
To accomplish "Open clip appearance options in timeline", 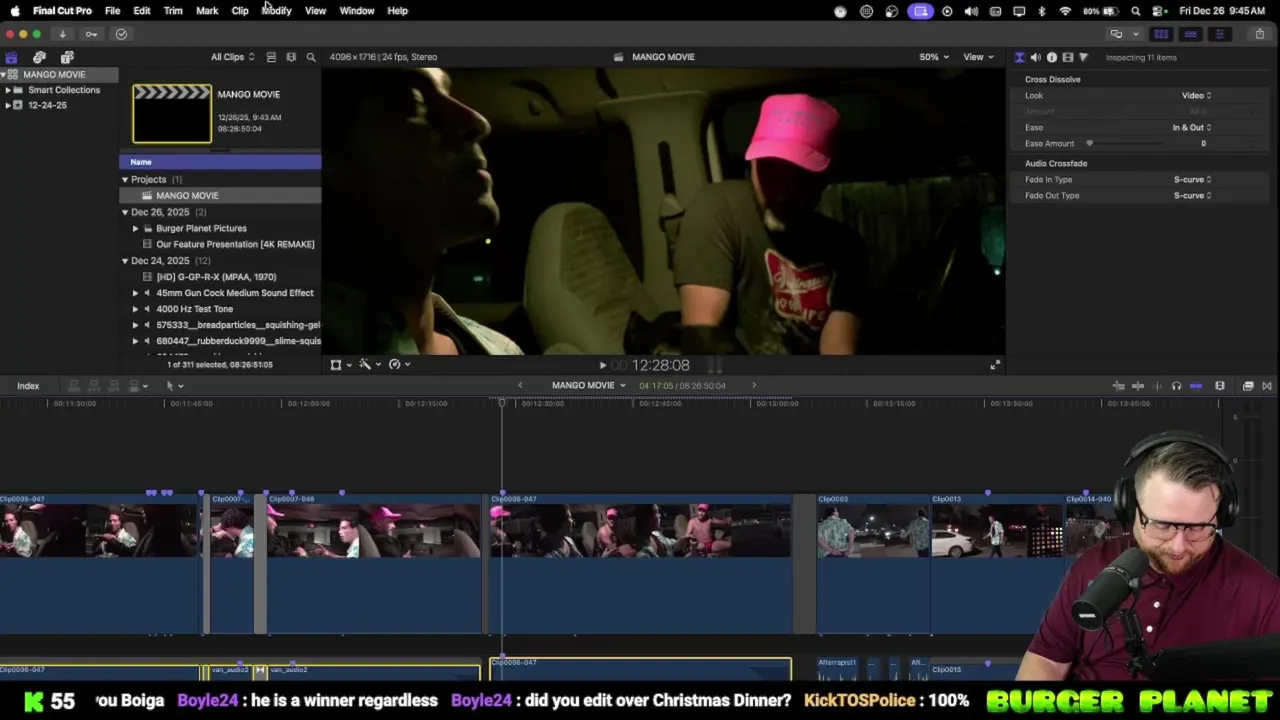I will click(x=1219, y=386).
